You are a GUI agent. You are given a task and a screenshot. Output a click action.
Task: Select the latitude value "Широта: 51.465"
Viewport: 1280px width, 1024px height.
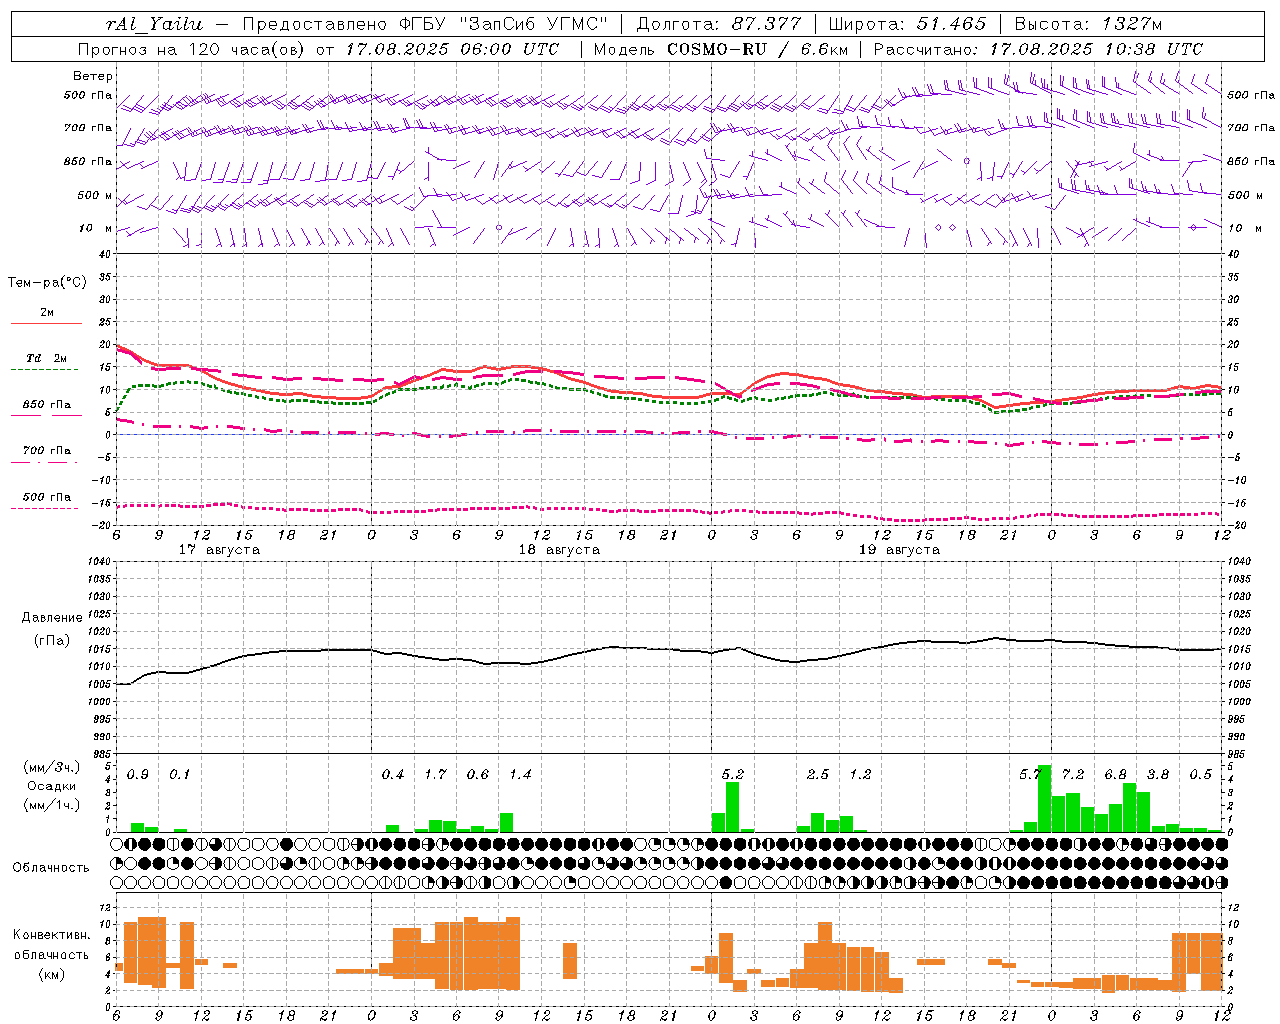coord(908,24)
